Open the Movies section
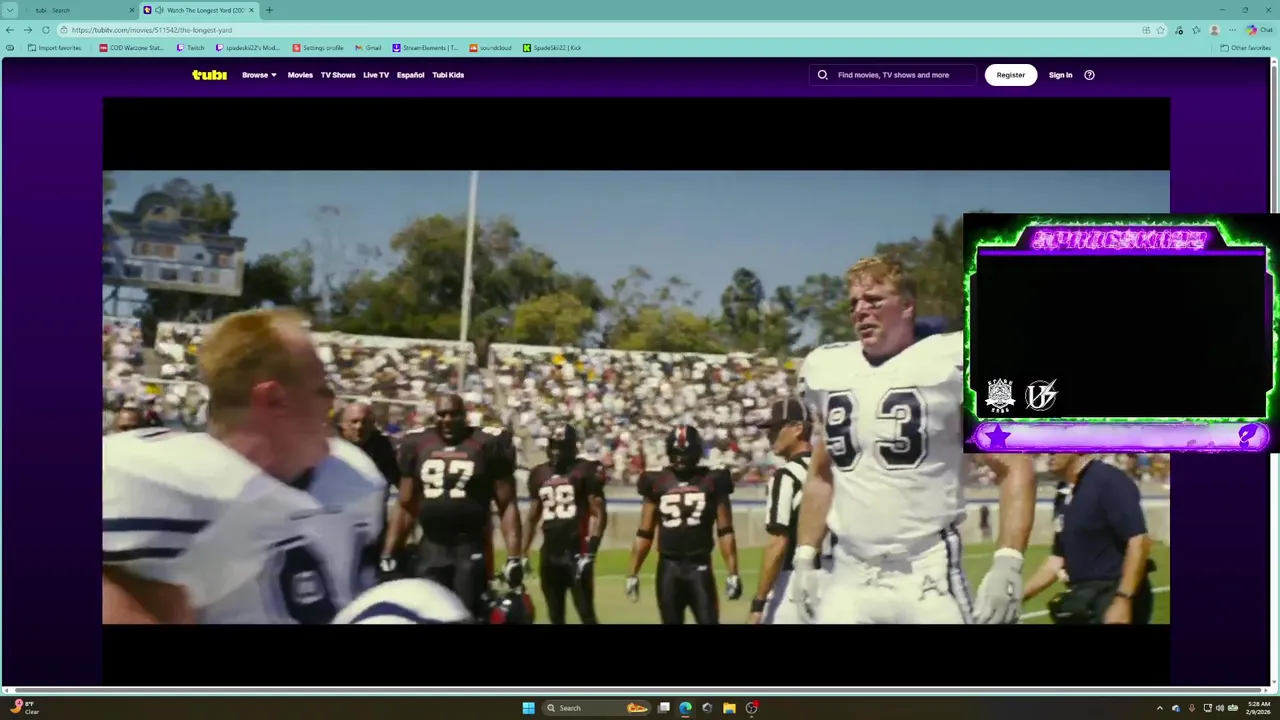The width and height of the screenshot is (1280, 720). (300, 75)
